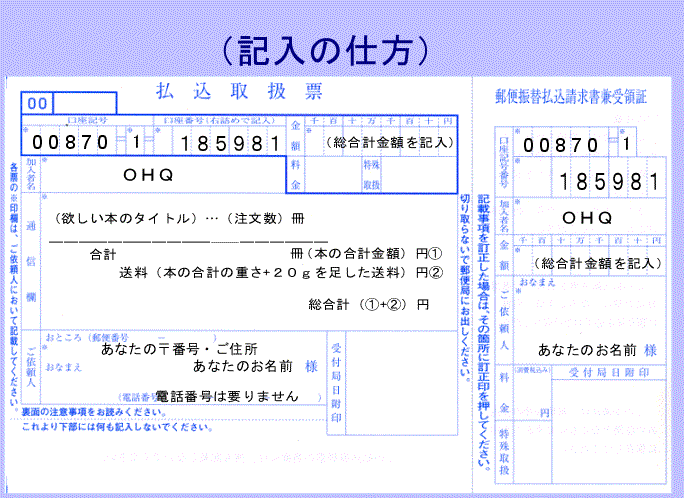Click the 通信欄 vertical label
684x498 pixels.
click(x=31, y=261)
